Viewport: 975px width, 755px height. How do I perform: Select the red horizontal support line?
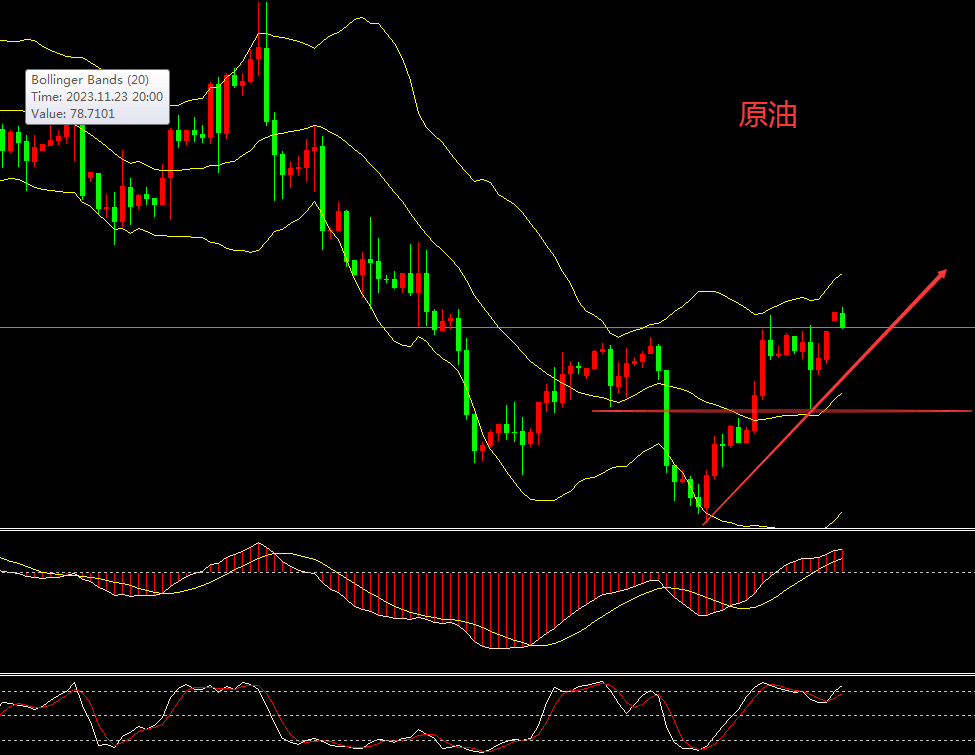900,410
